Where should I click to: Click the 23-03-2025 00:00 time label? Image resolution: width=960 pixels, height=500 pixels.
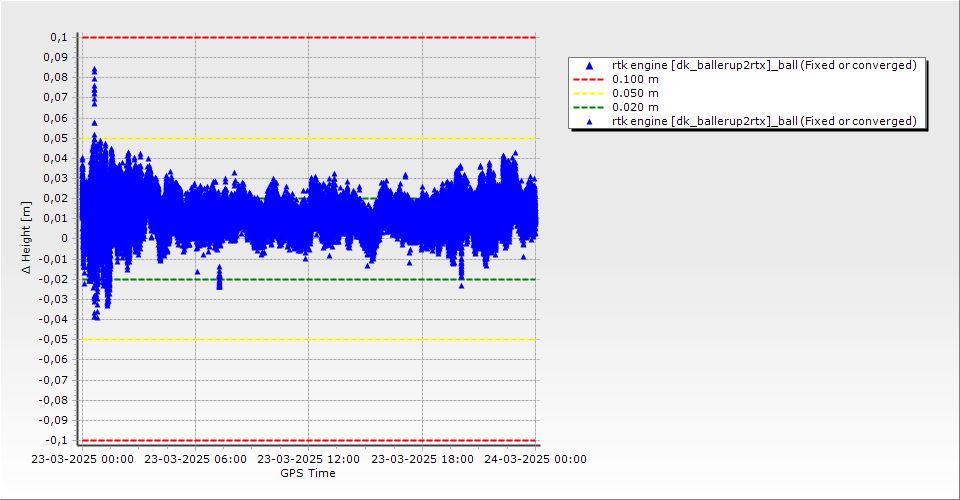point(83,459)
